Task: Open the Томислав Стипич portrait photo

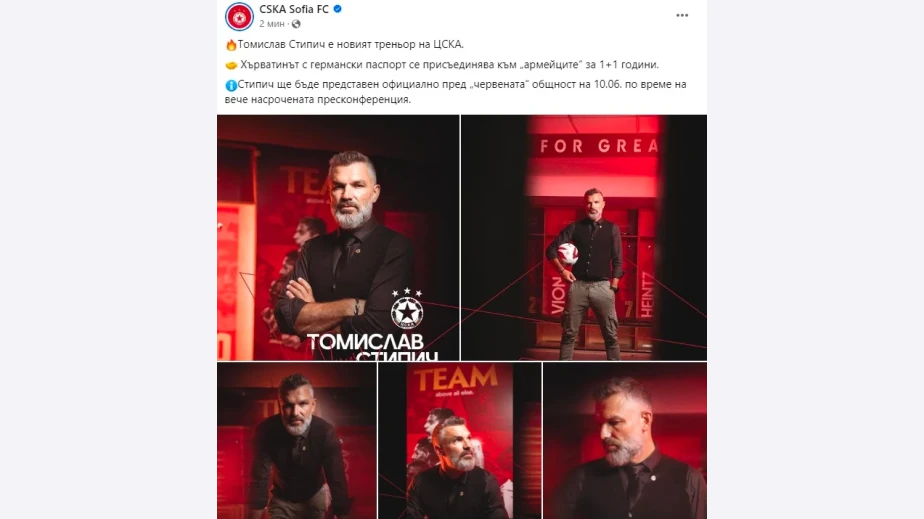Action: point(338,237)
